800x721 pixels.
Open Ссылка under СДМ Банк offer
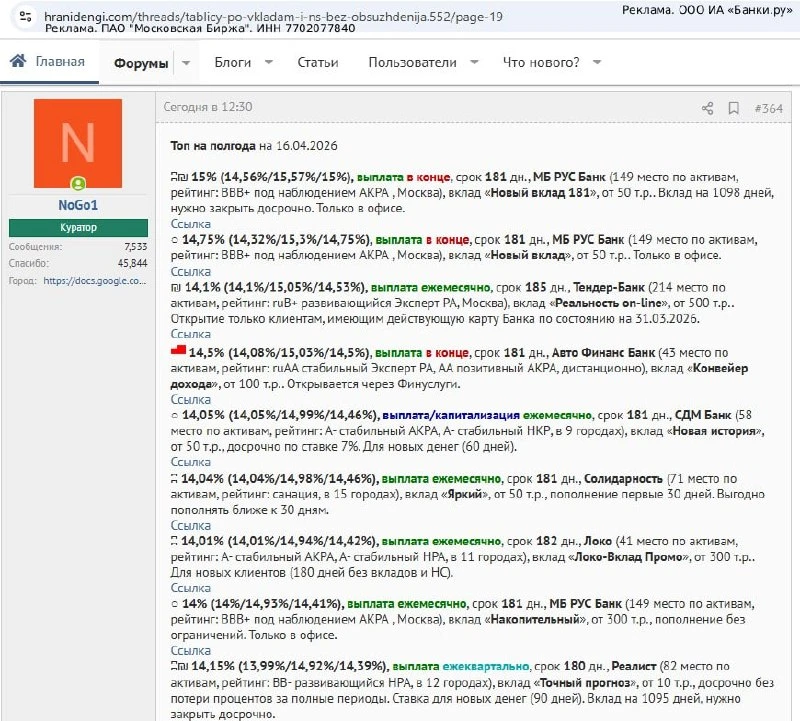[x=190, y=462]
